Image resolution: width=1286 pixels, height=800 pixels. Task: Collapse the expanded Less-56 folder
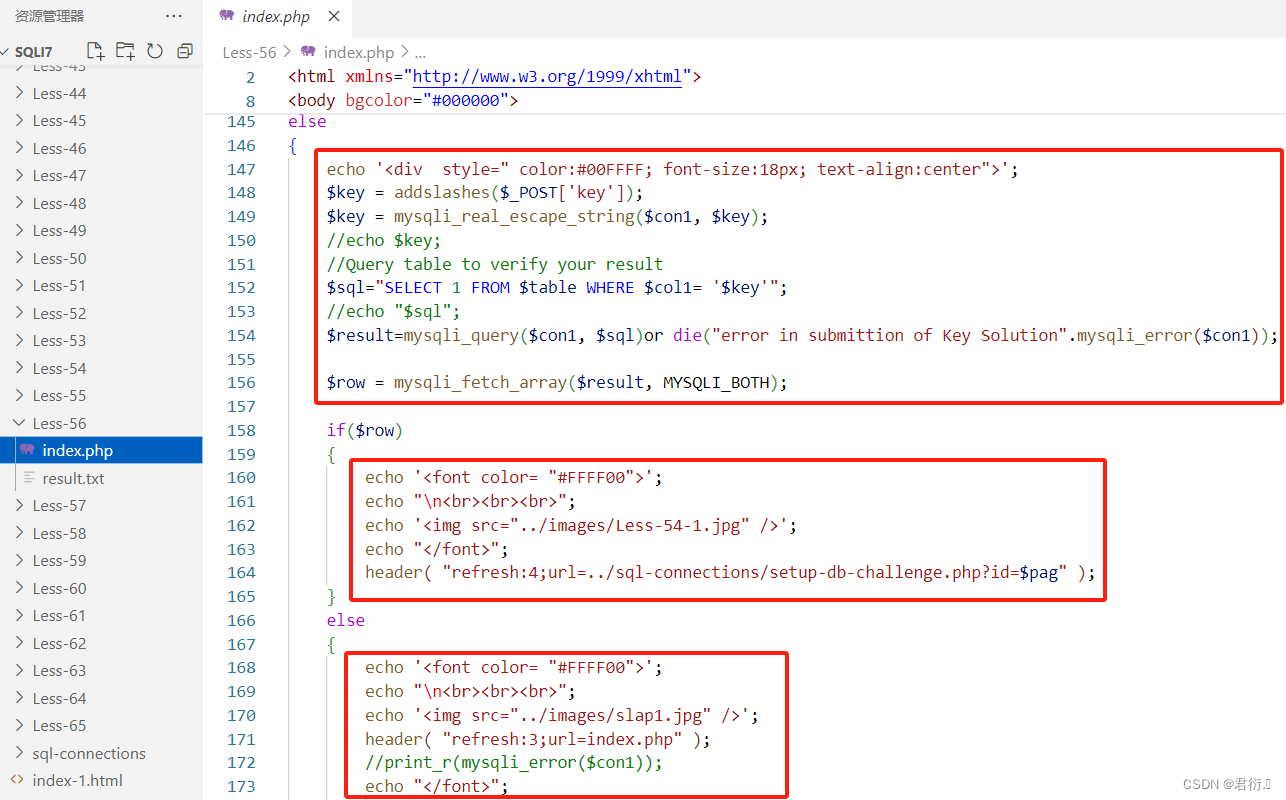tap(101, 423)
